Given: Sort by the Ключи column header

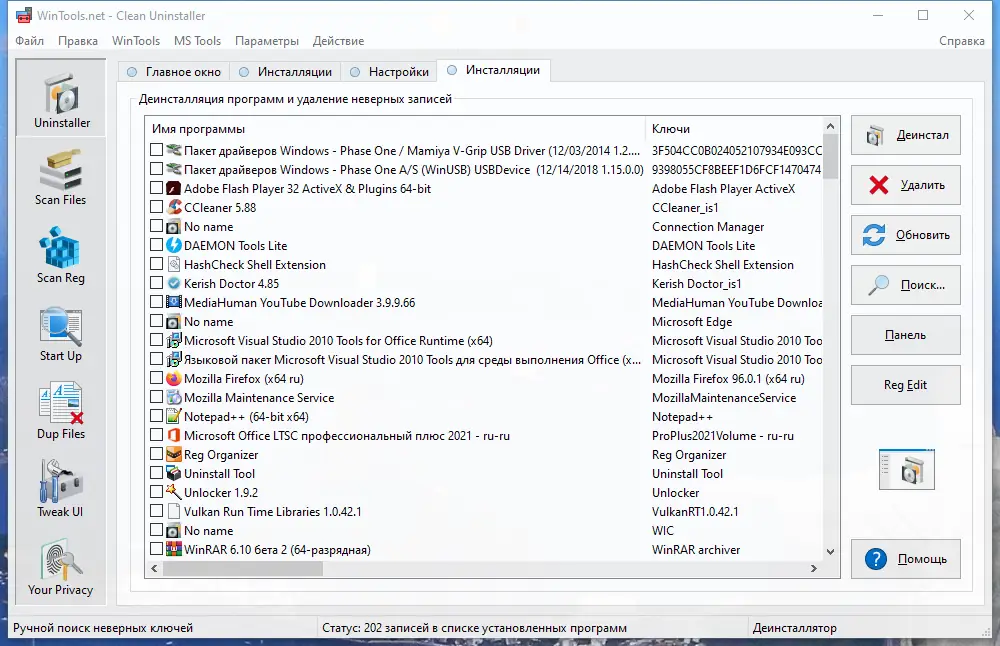Looking at the screenshot, I should coord(734,129).
